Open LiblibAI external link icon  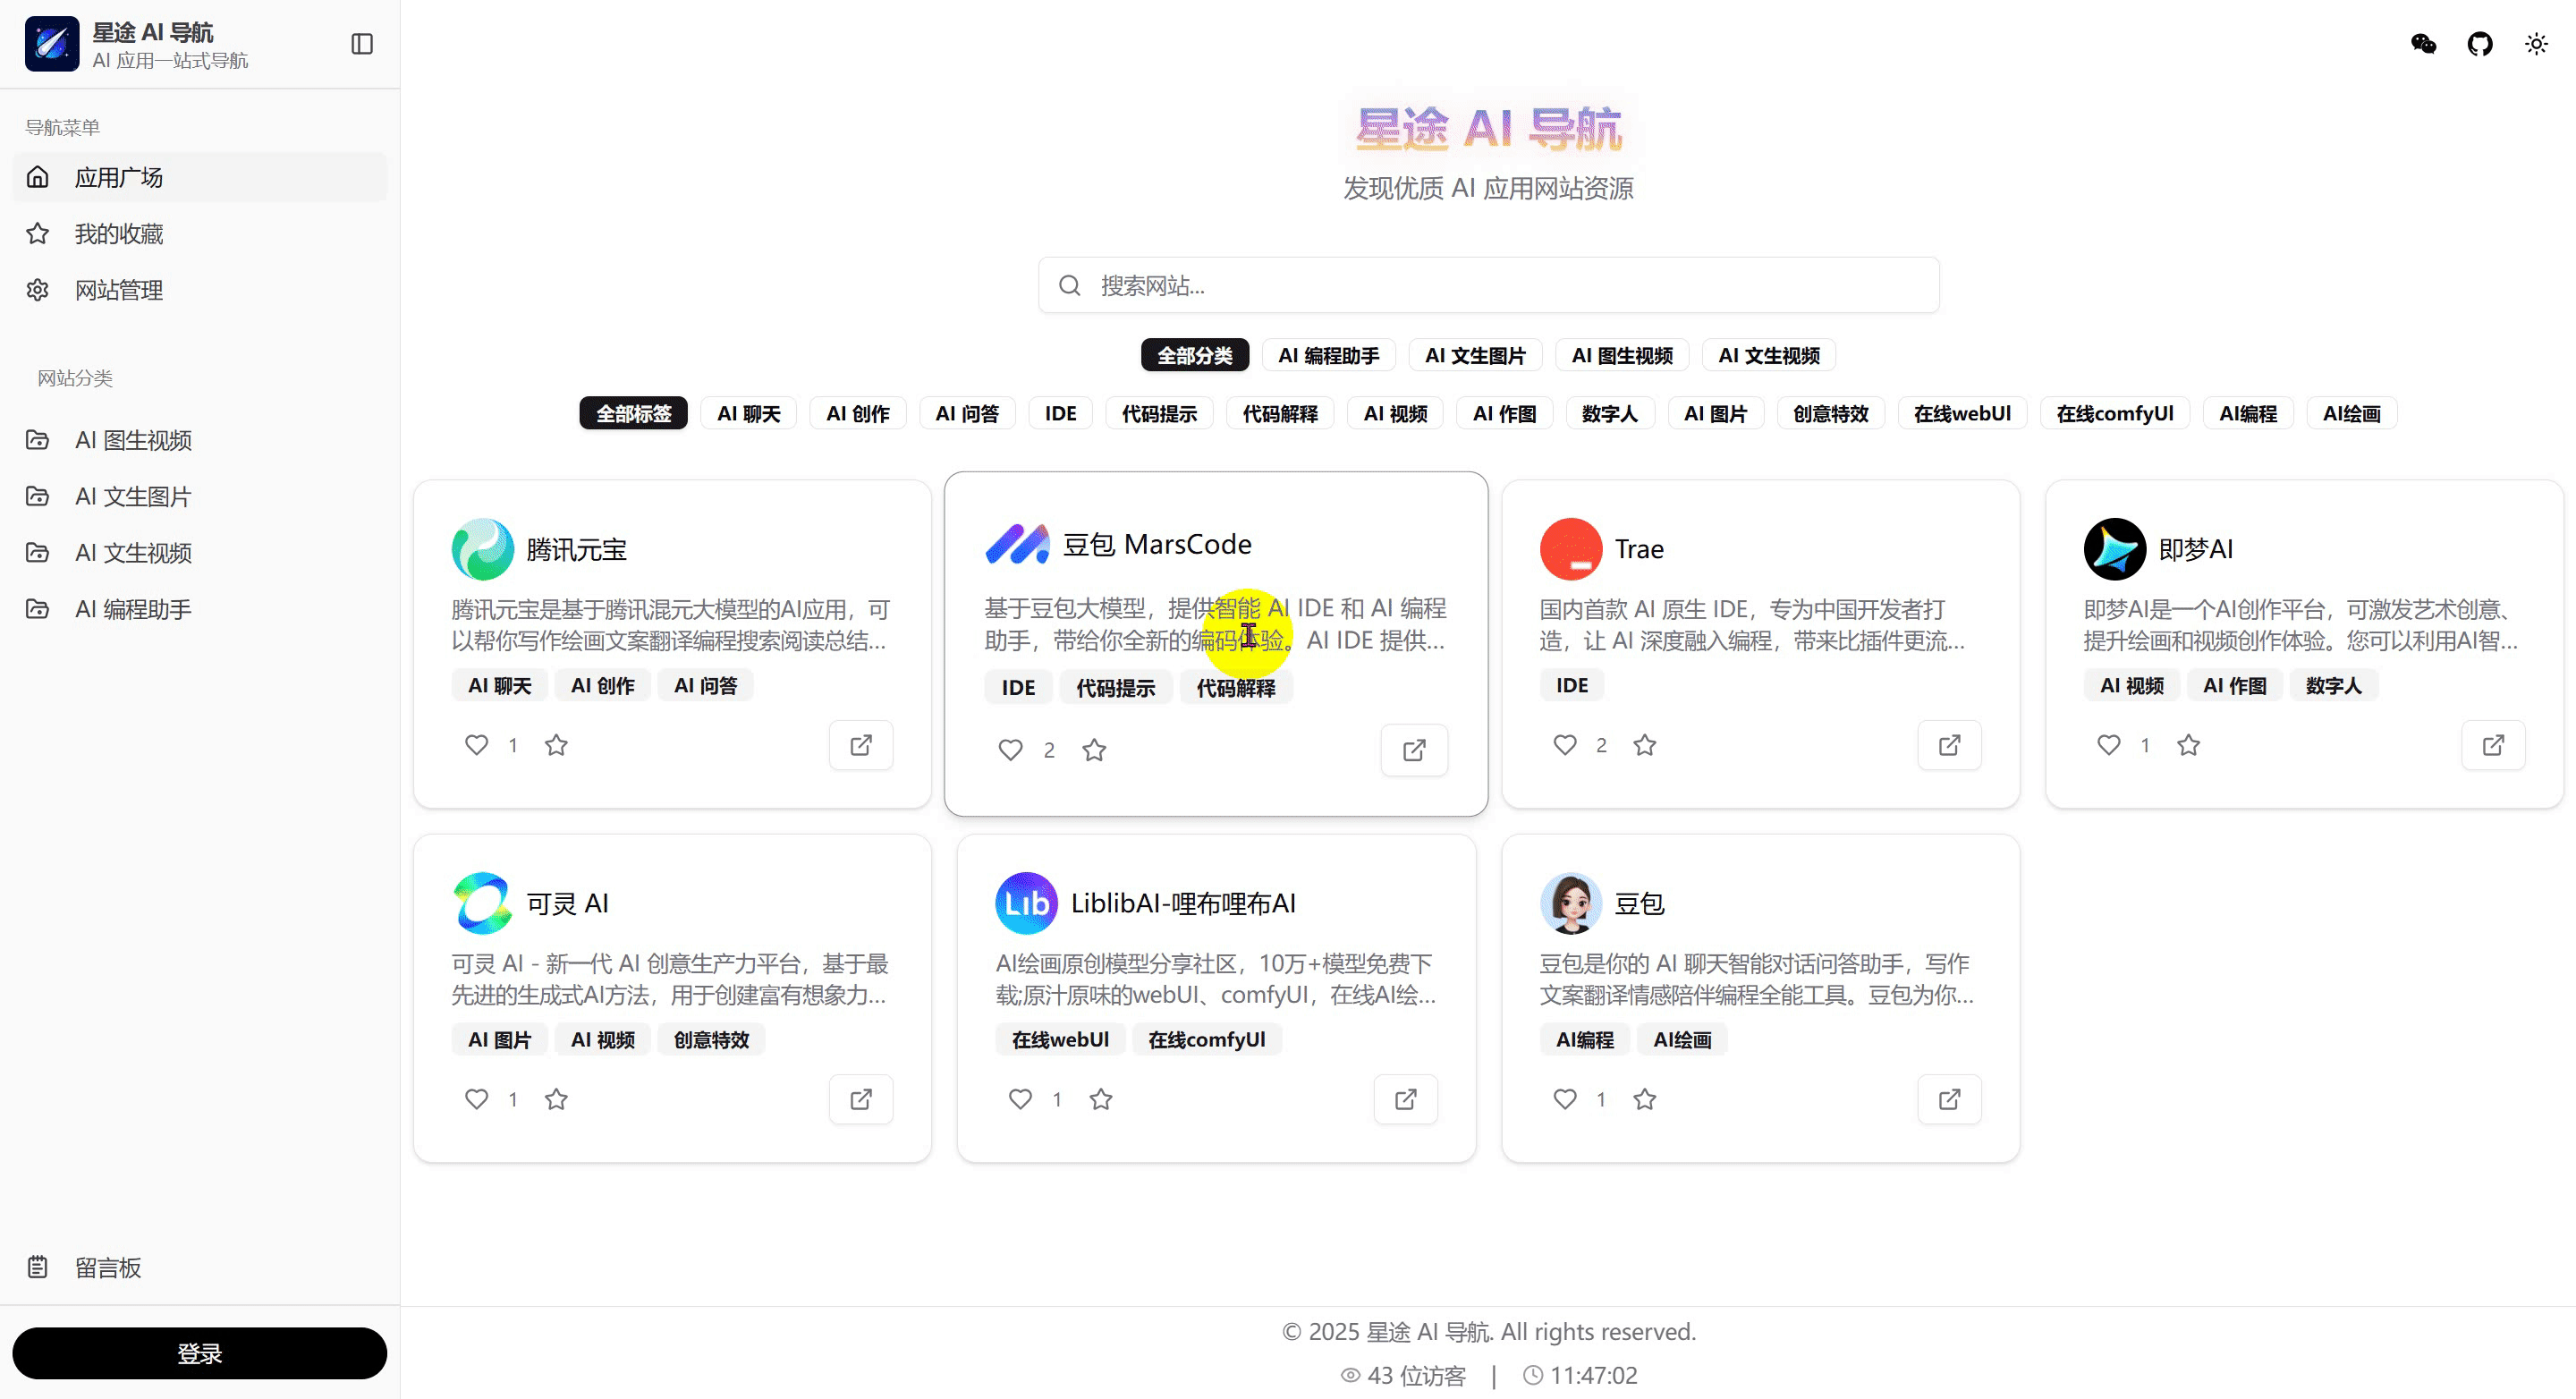click(x=1406, y=1099)
